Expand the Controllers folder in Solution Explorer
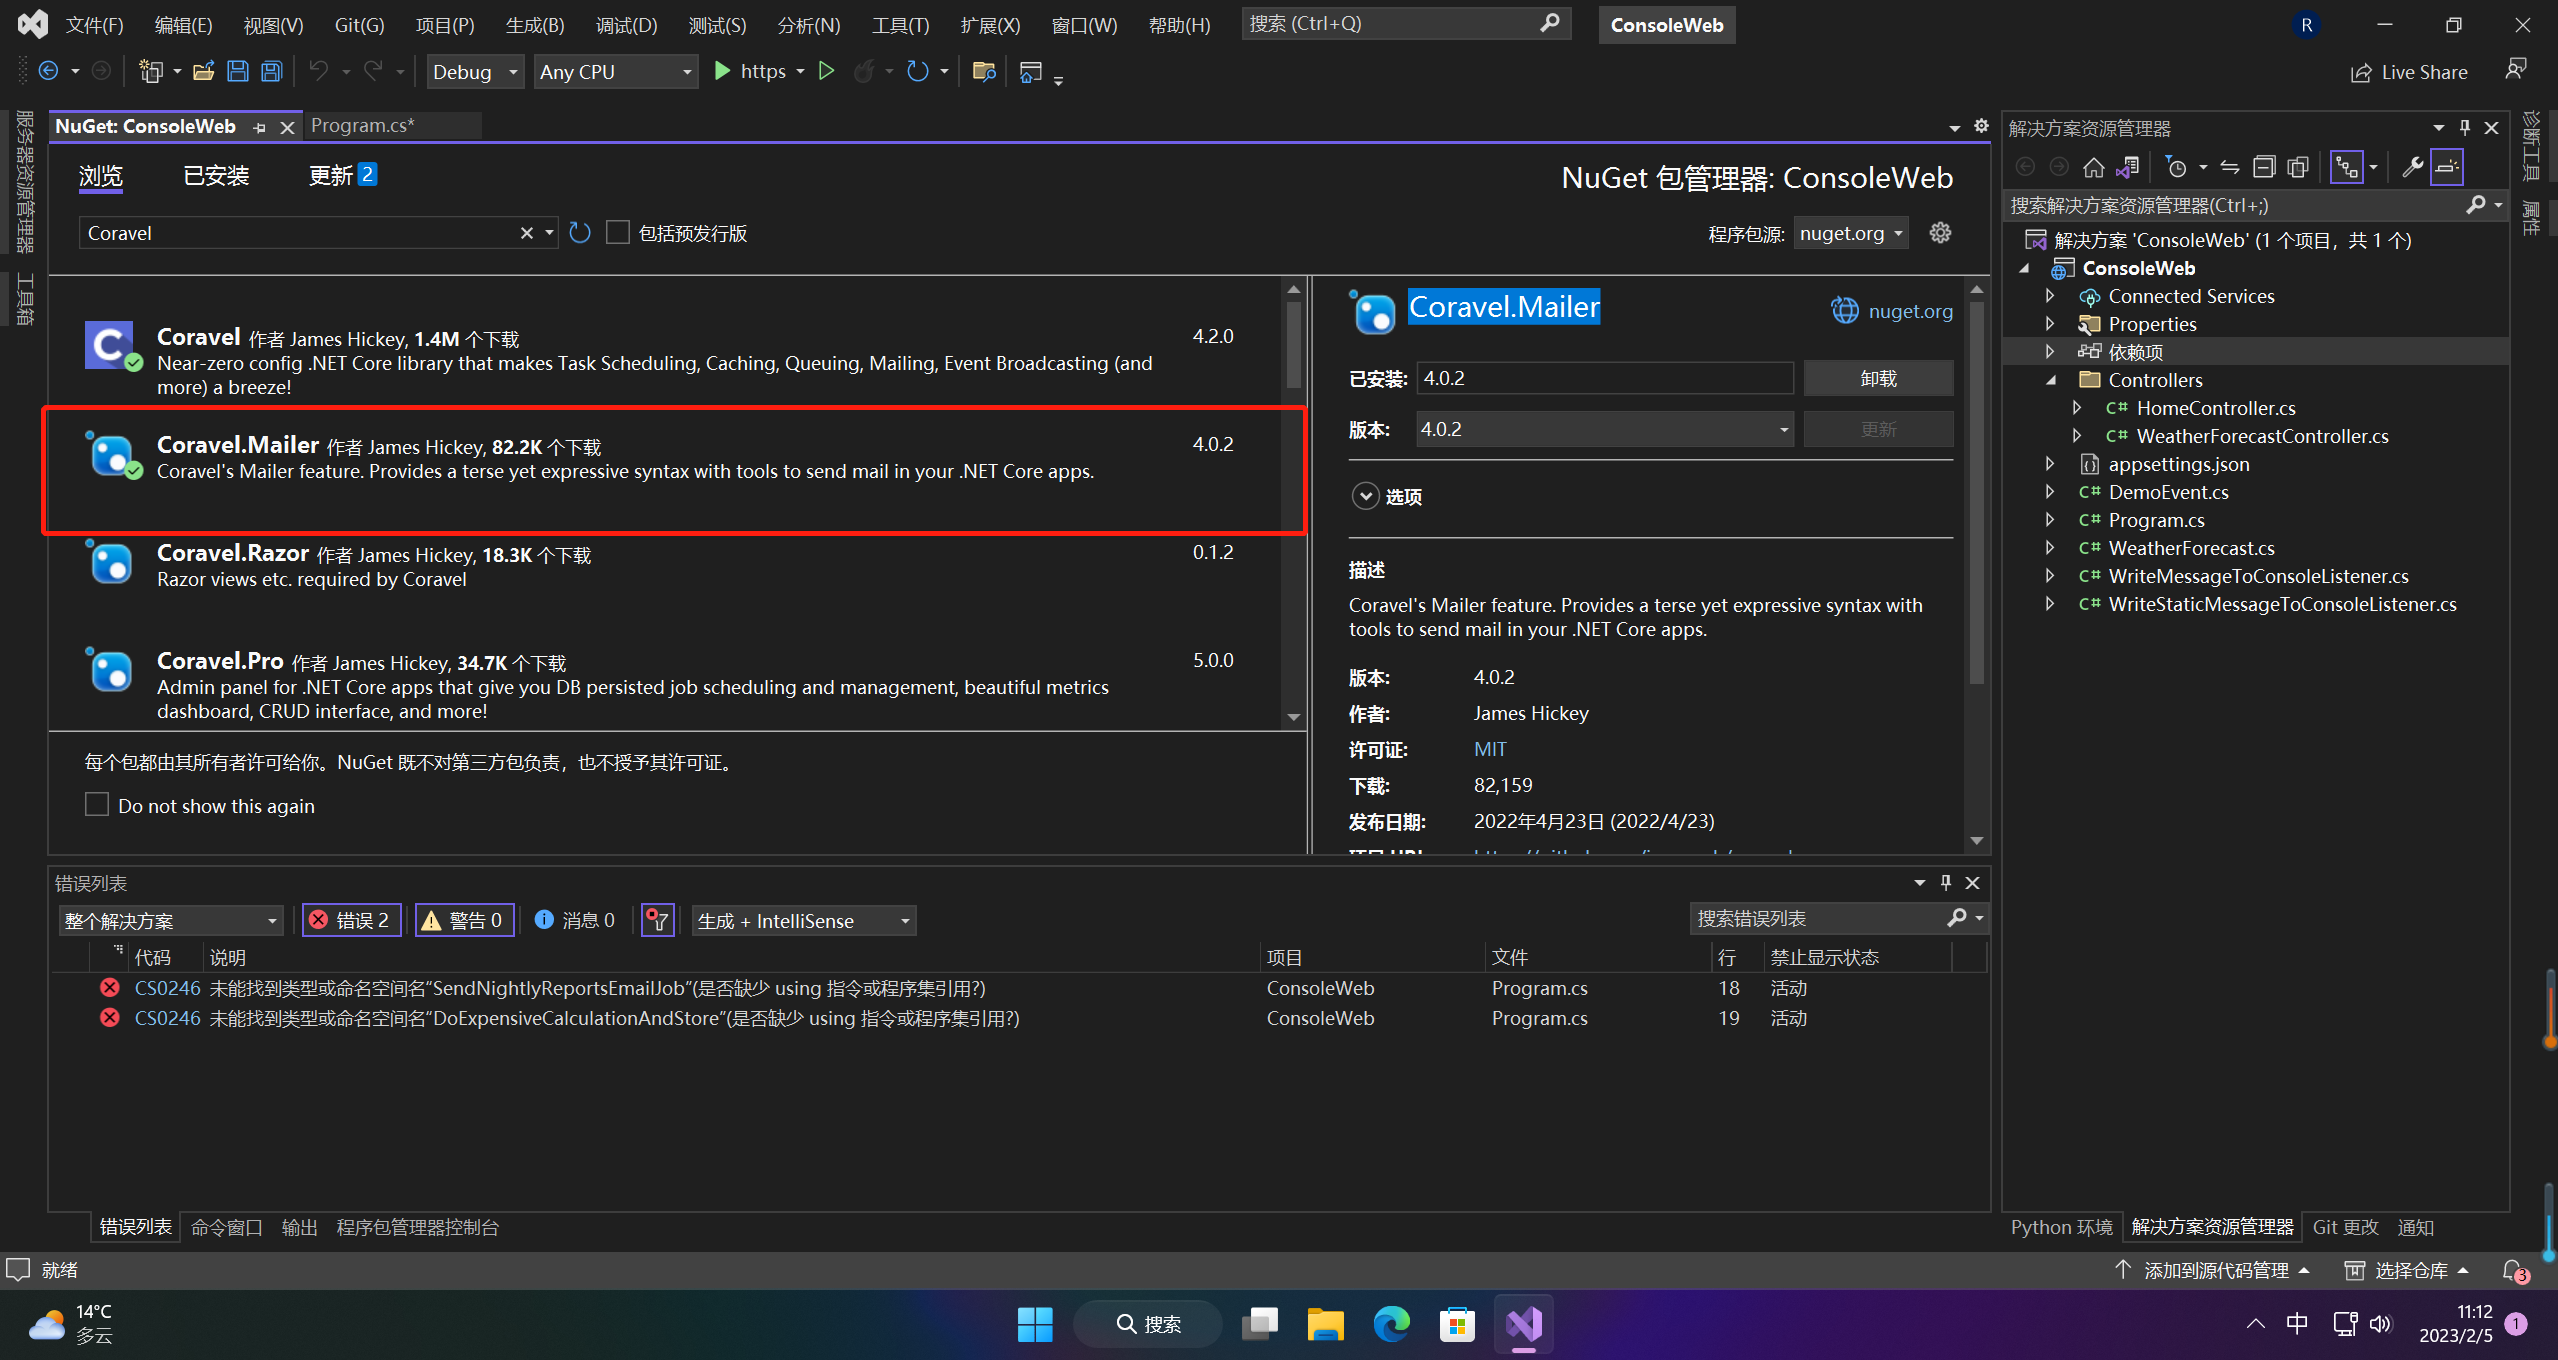This screenshot has height=1360, width=2558. pyautogui.click(x=2050, y=379)
